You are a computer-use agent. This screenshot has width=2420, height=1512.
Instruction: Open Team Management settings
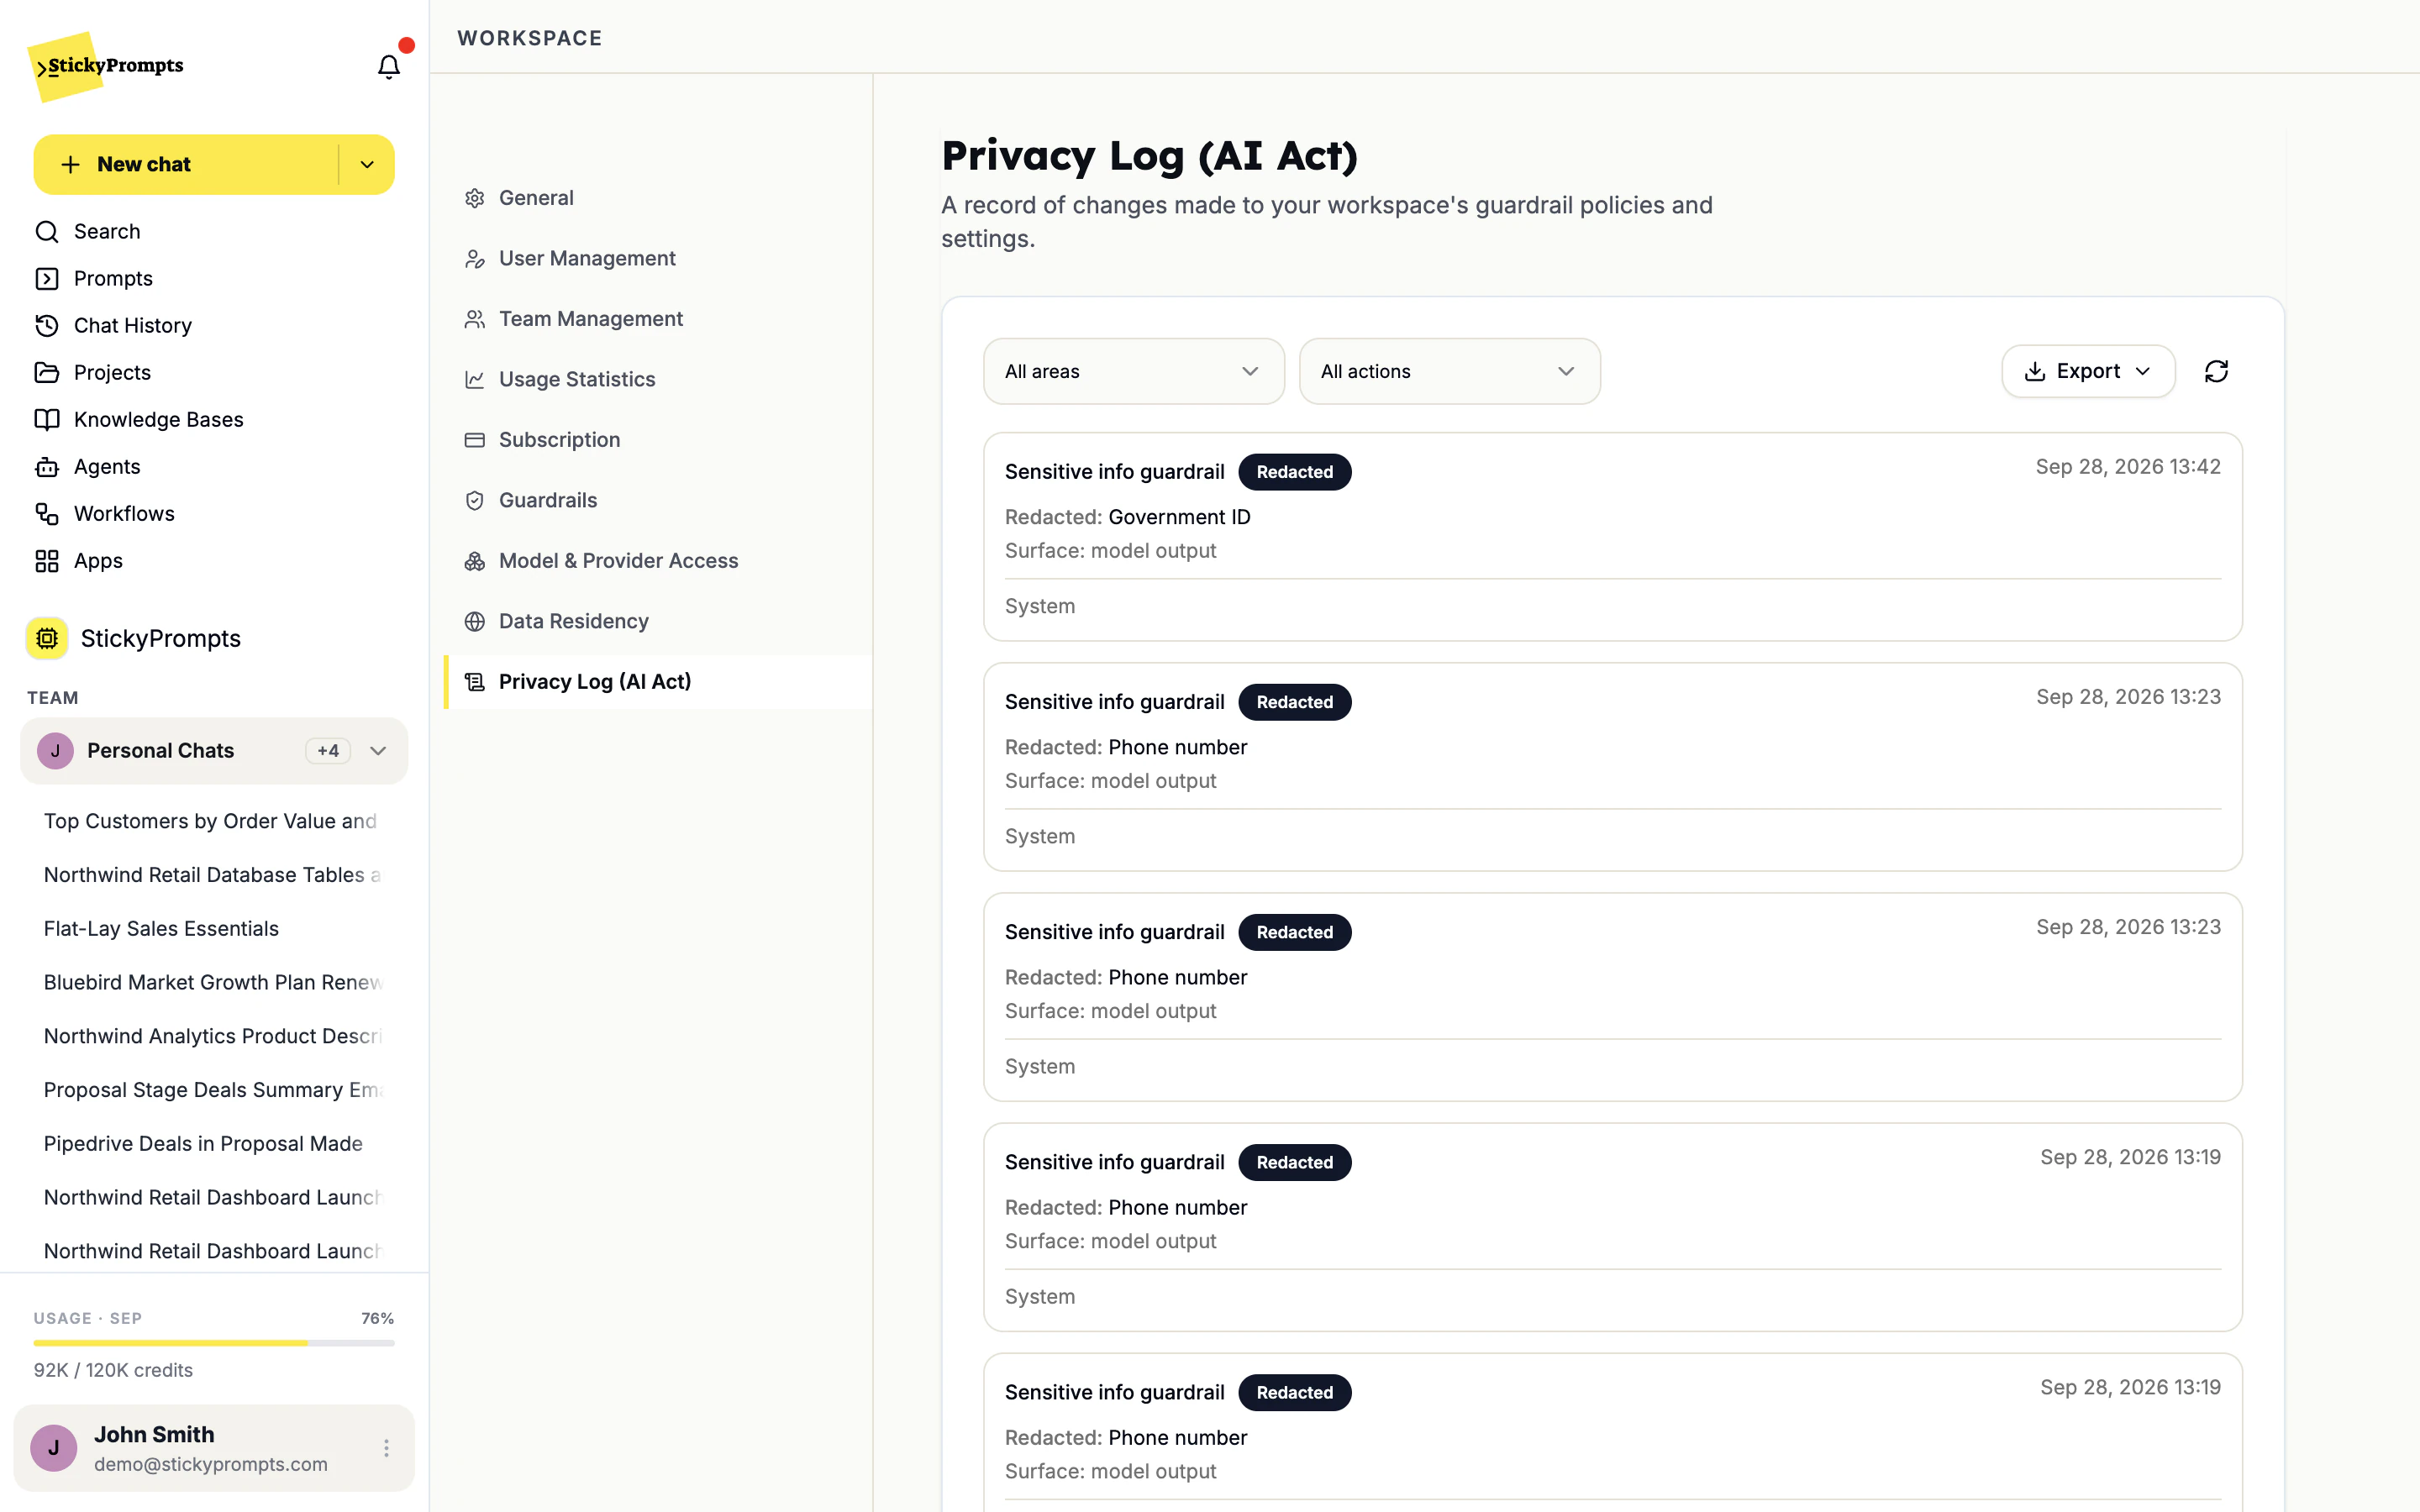point(658,319)
